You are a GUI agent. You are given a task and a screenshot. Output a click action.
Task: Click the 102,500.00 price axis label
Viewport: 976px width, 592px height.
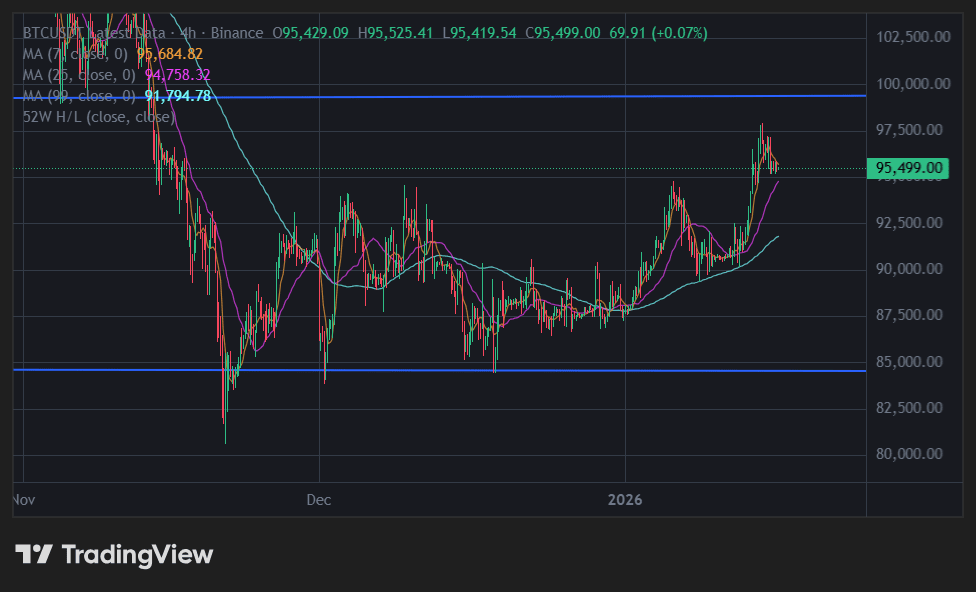coord(913,37)
